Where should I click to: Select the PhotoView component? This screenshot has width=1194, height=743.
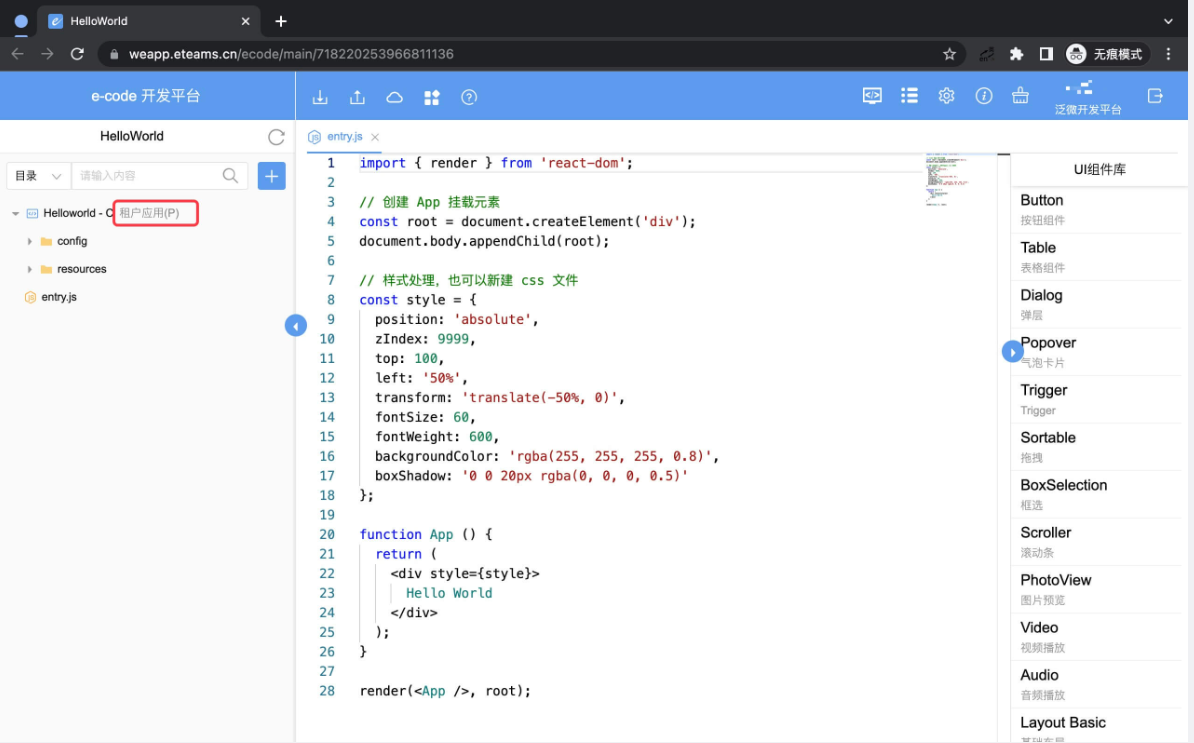[1097, 589]
